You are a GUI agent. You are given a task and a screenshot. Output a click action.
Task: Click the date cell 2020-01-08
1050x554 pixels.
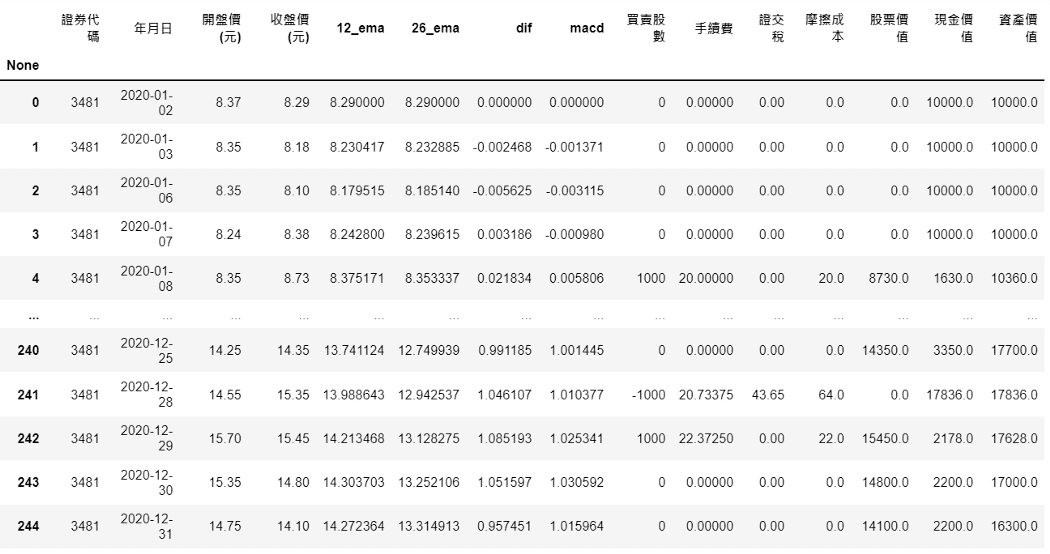146,278
